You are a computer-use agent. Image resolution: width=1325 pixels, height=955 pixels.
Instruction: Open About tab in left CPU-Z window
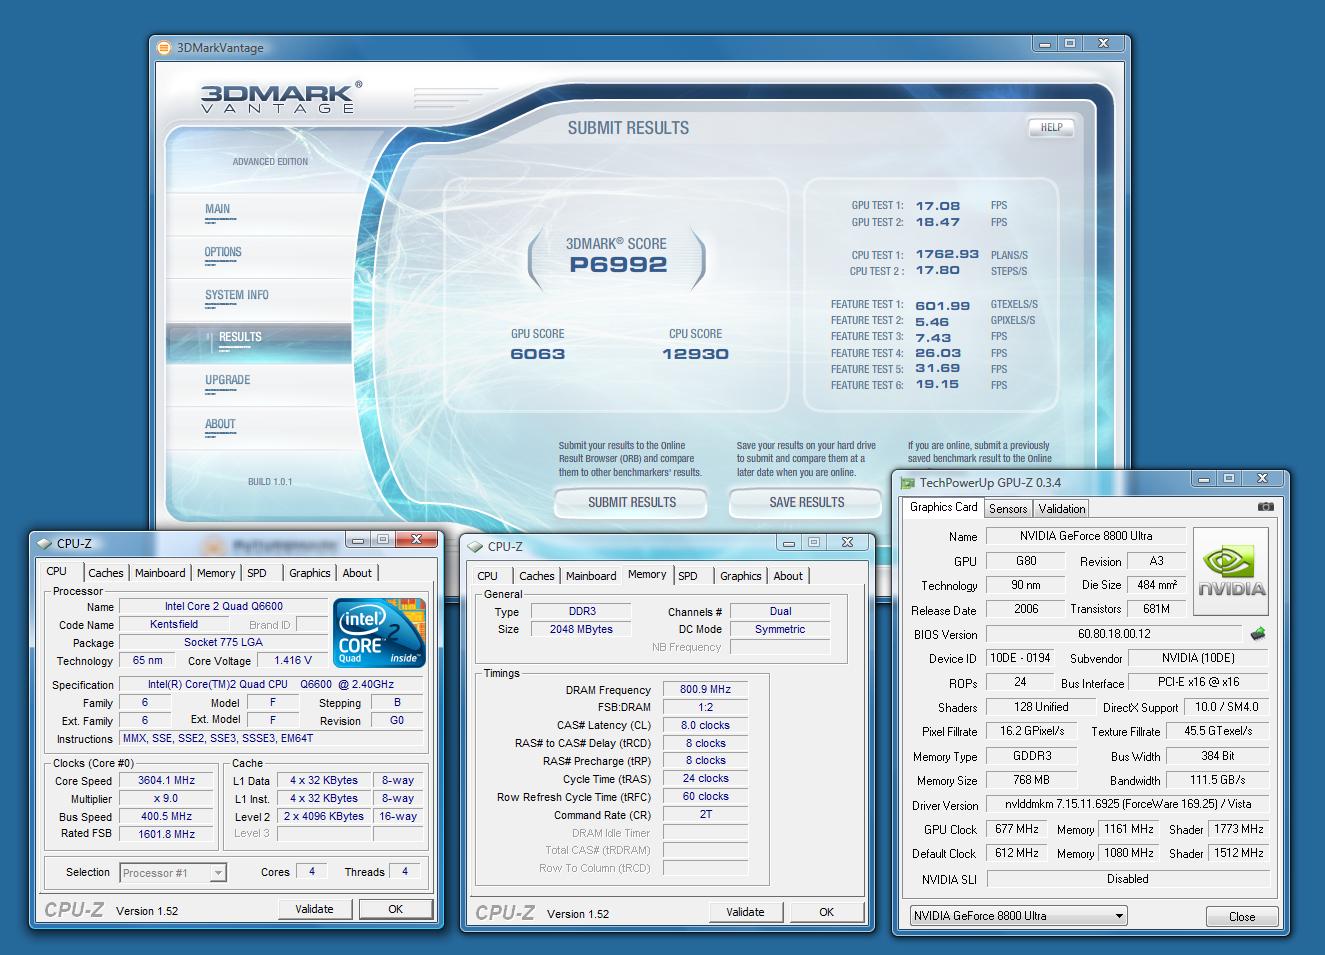pos(357,573)
